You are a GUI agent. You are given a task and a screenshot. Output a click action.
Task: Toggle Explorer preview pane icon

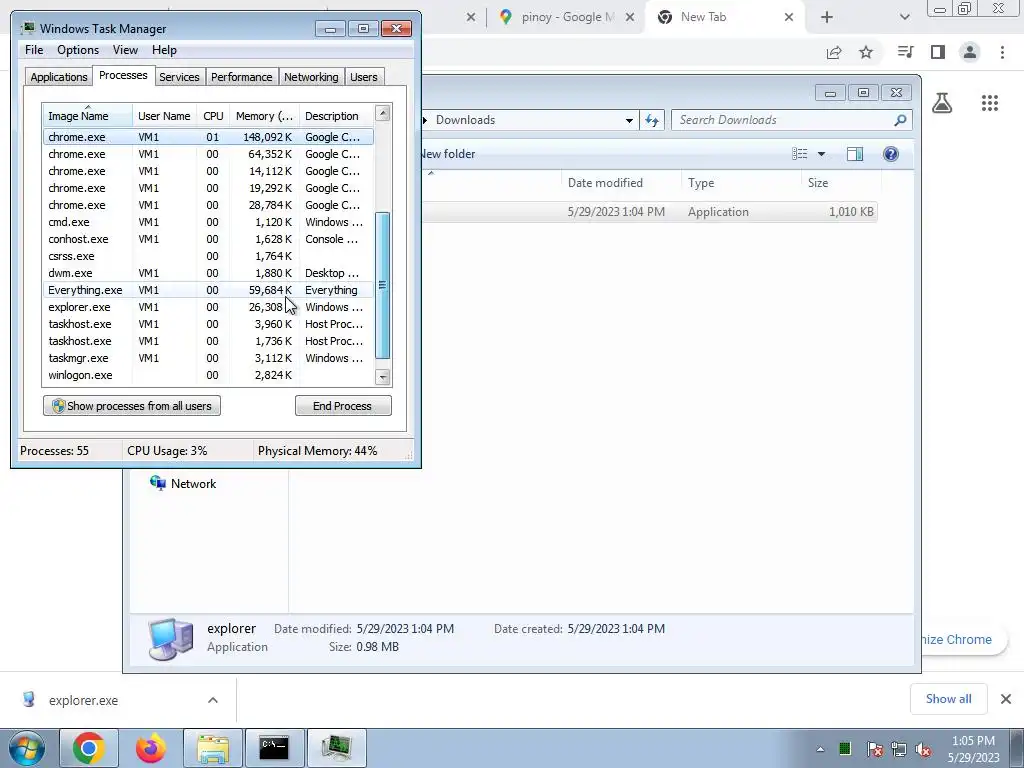click(x=855, y=154)
